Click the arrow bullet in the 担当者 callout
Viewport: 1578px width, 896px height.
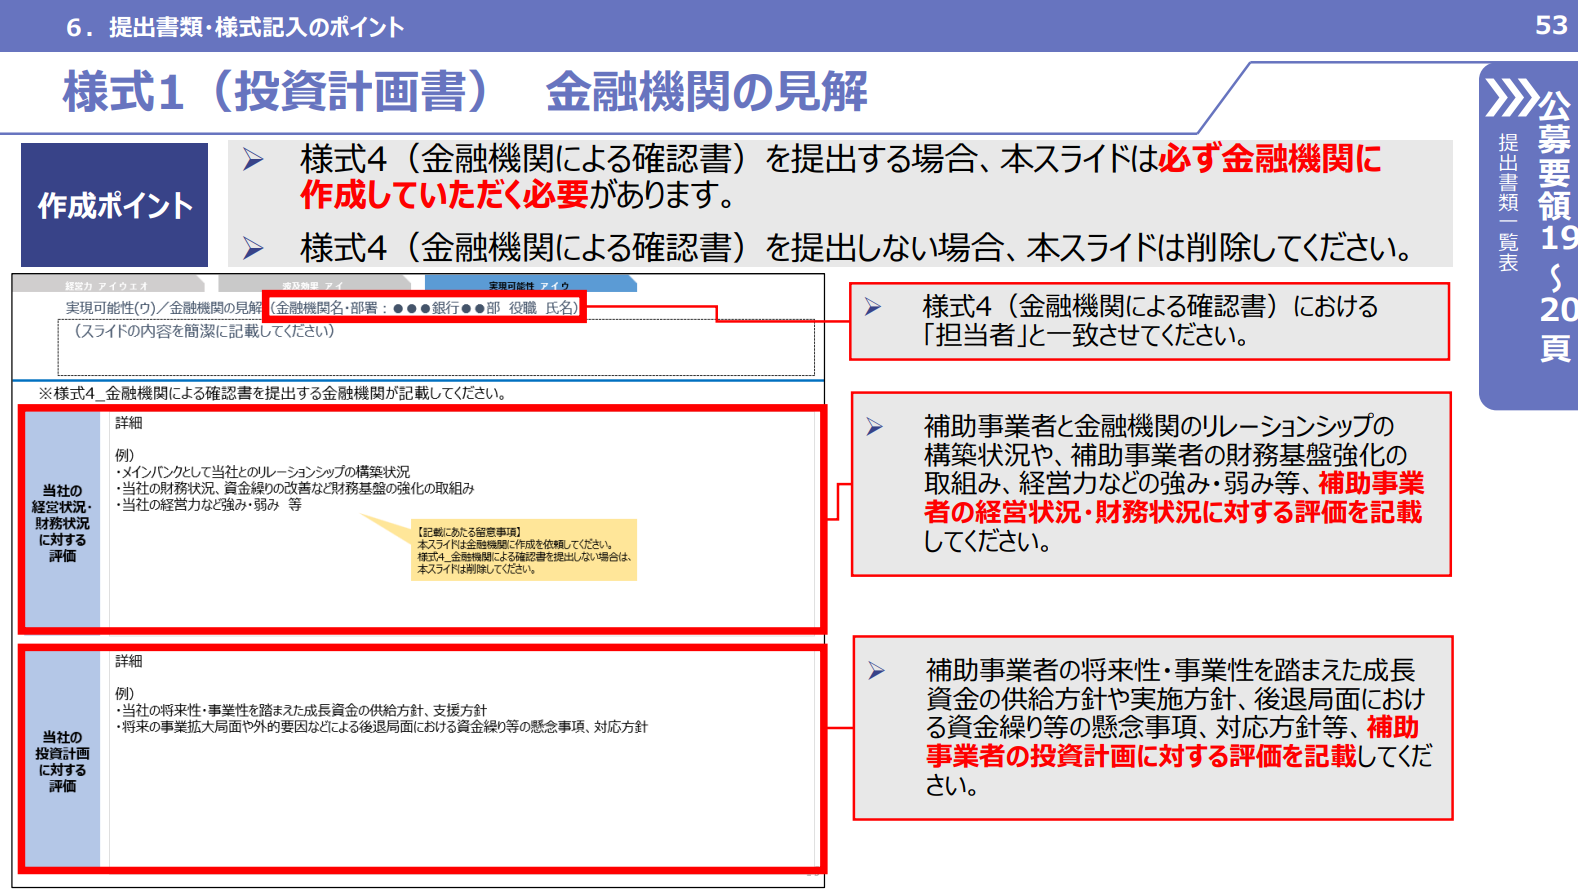coord(873,307)
